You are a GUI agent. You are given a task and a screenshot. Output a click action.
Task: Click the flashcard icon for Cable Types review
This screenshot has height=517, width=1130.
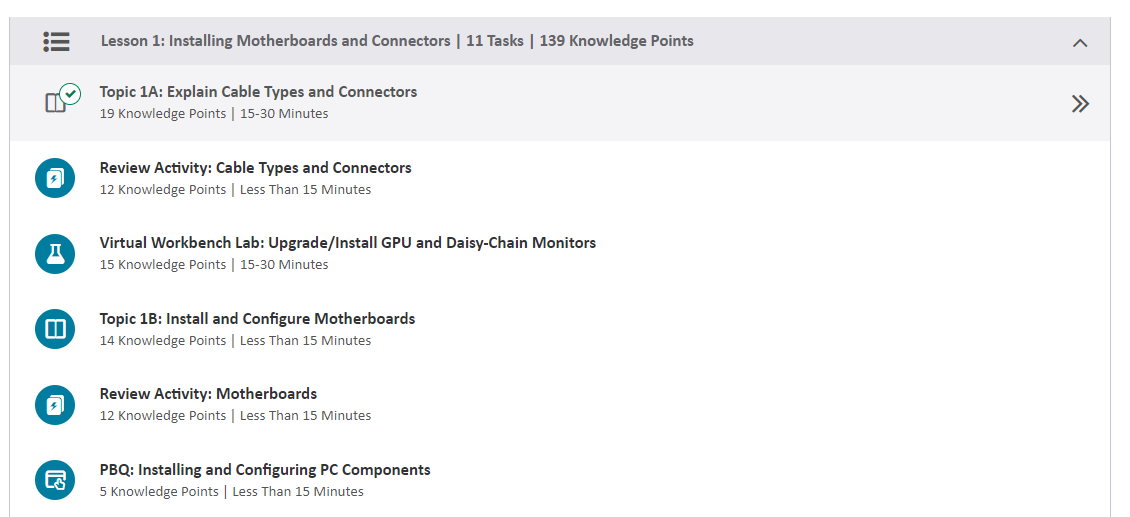click(55, 178)
